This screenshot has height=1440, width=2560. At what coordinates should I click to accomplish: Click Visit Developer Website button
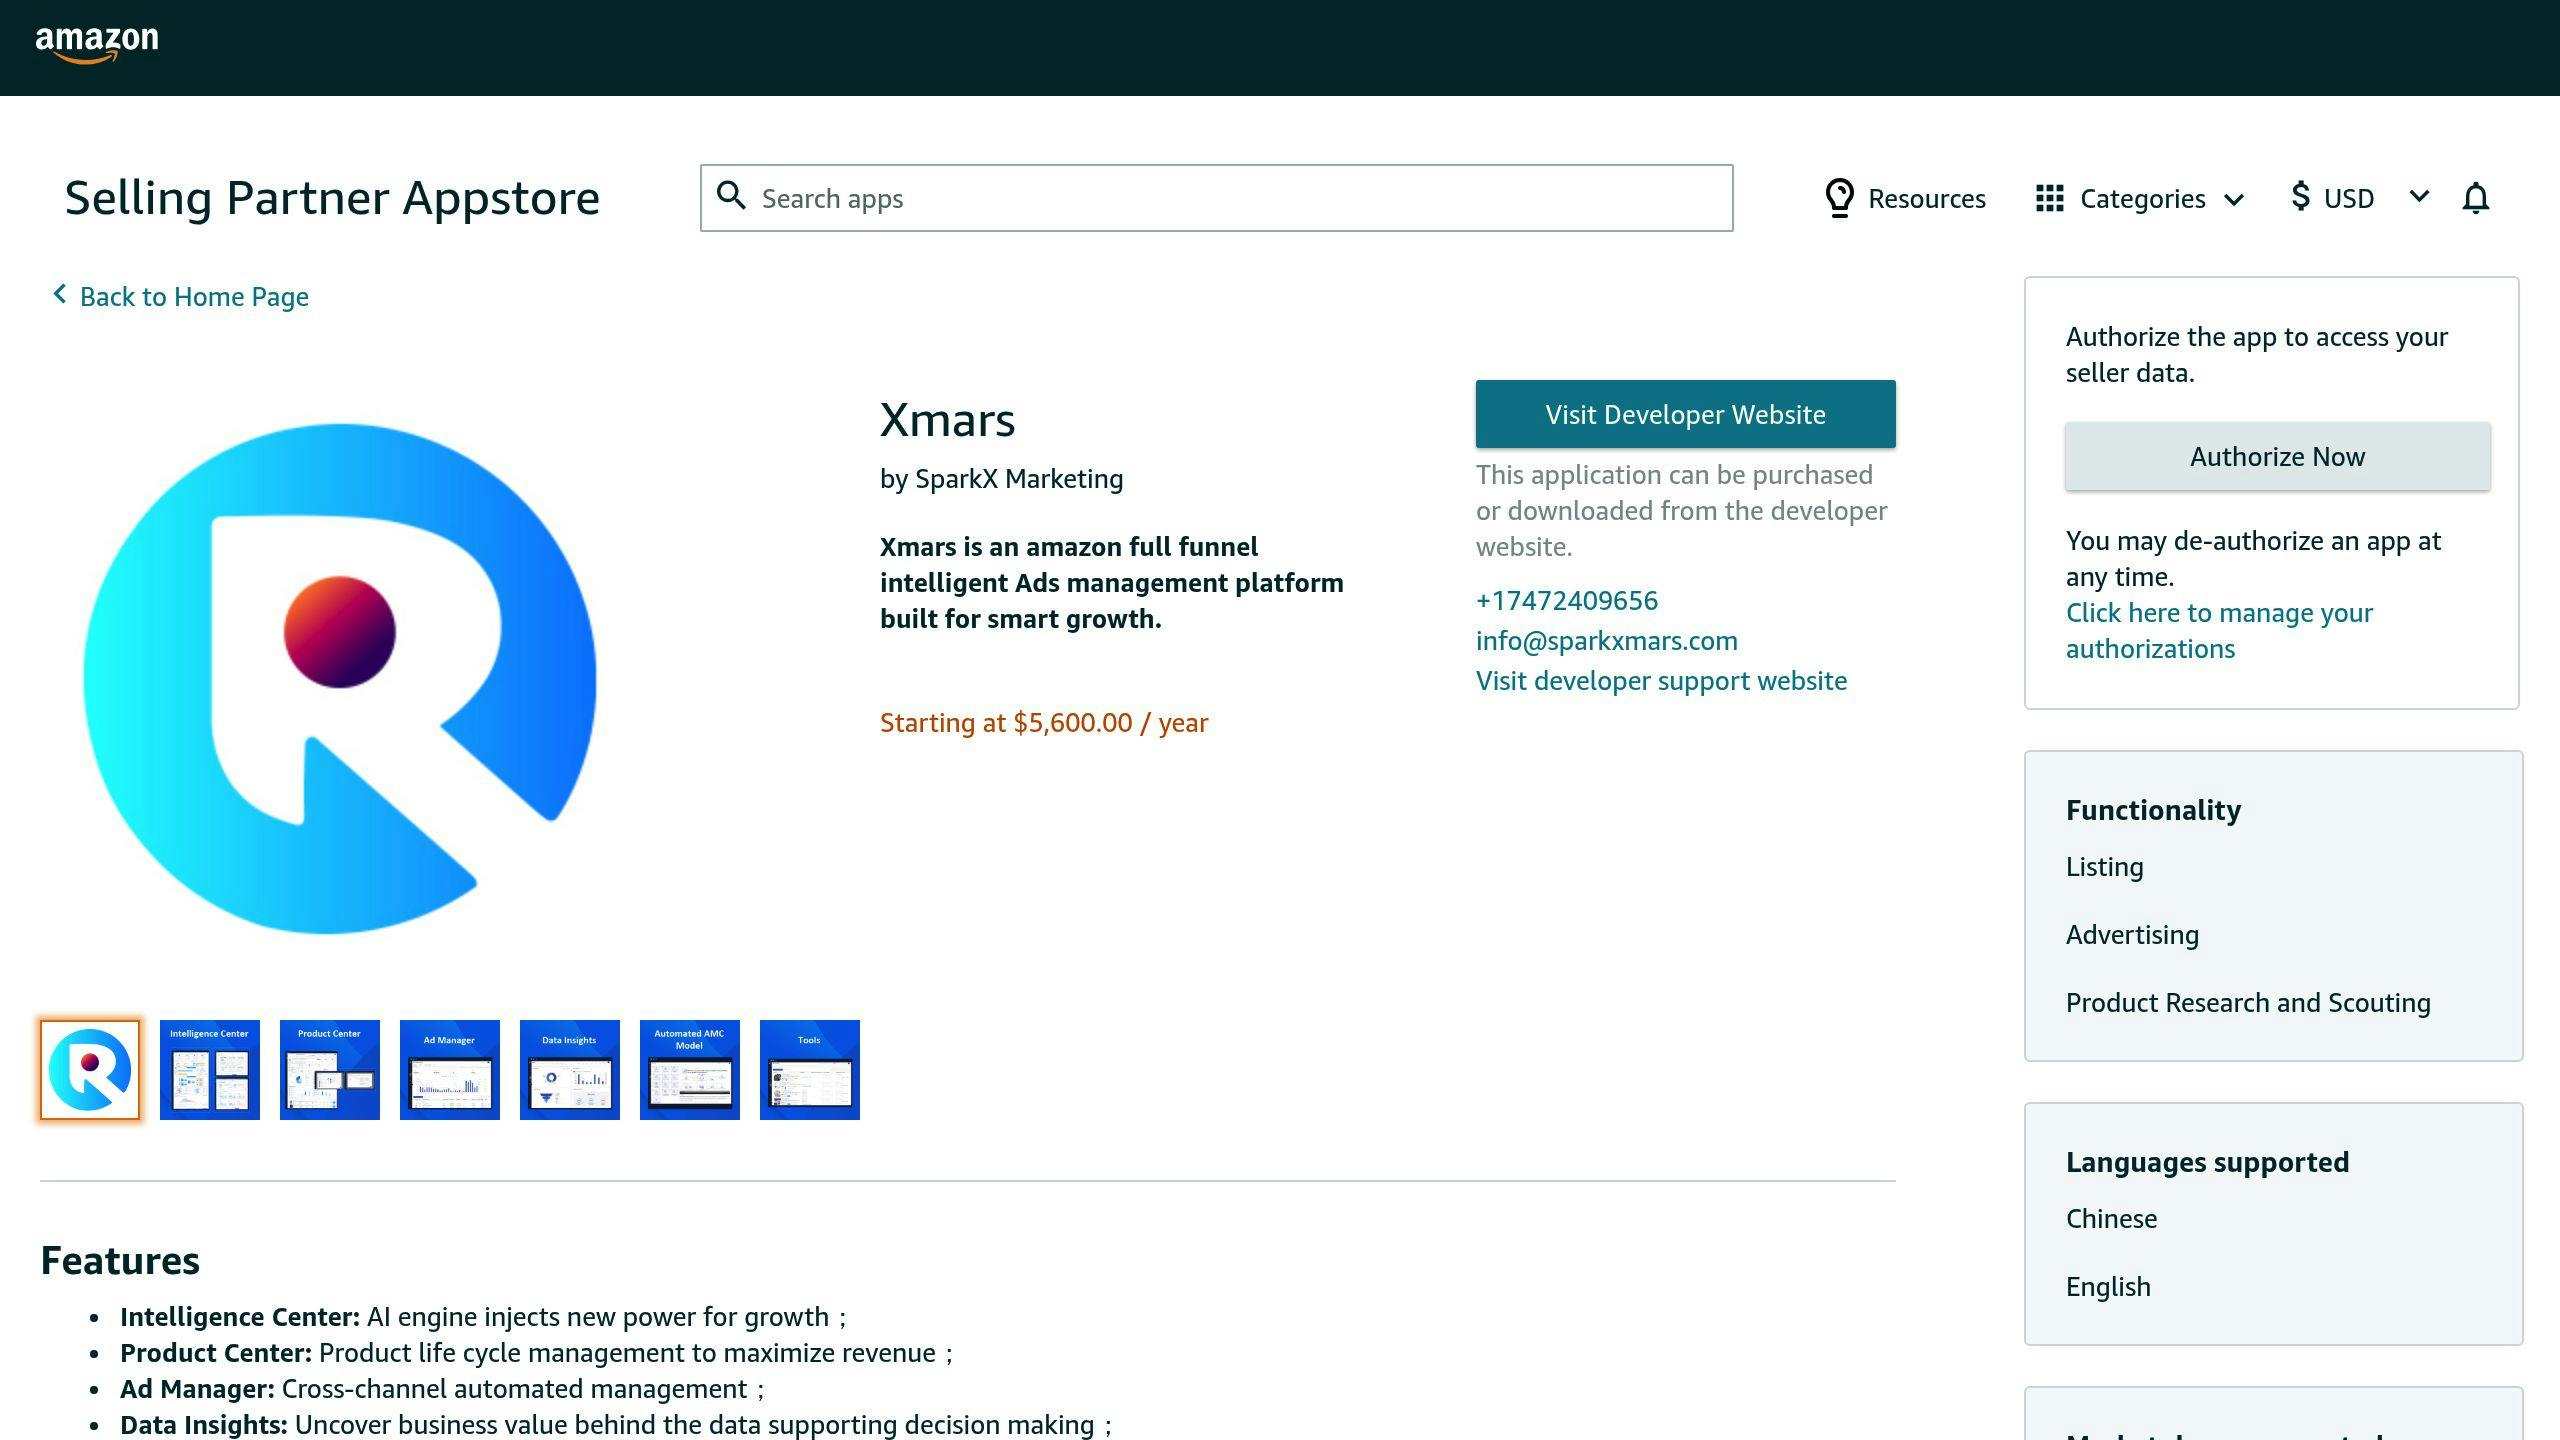tap(1685, 414)
